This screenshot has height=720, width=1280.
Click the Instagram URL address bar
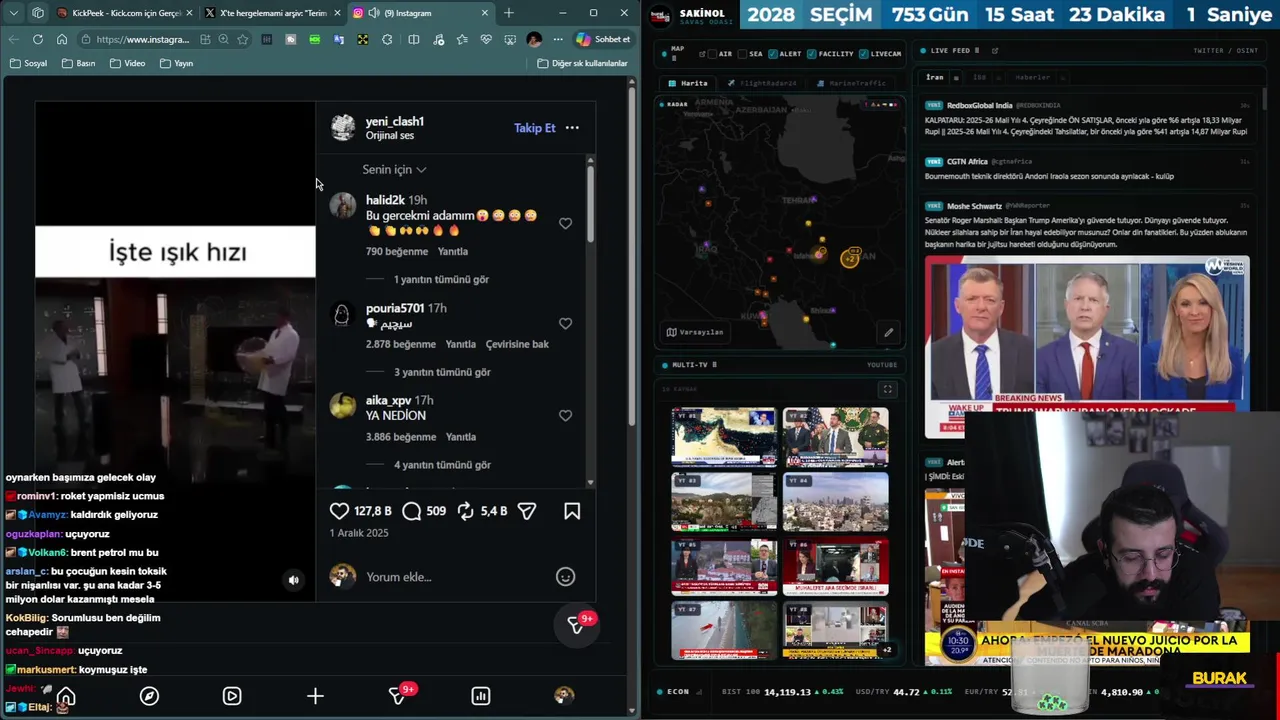(143, 39)
